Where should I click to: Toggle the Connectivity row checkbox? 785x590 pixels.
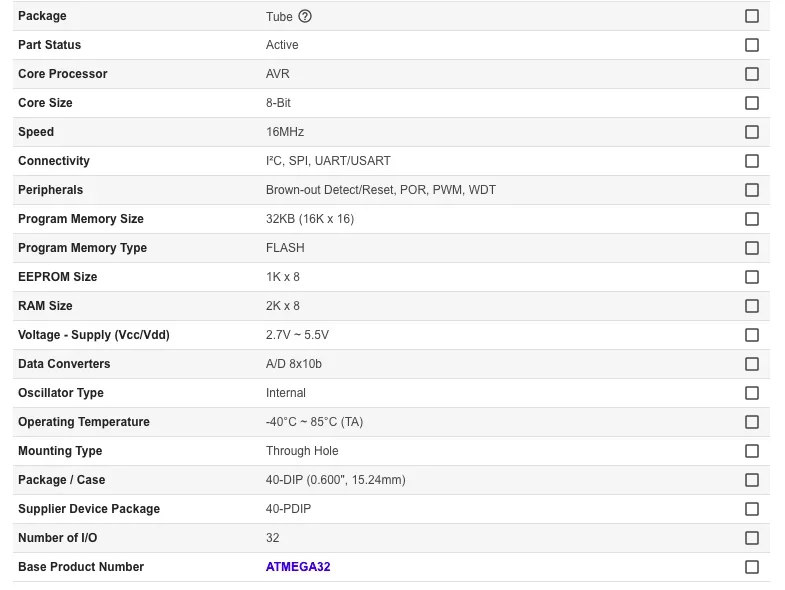point(752,161)
